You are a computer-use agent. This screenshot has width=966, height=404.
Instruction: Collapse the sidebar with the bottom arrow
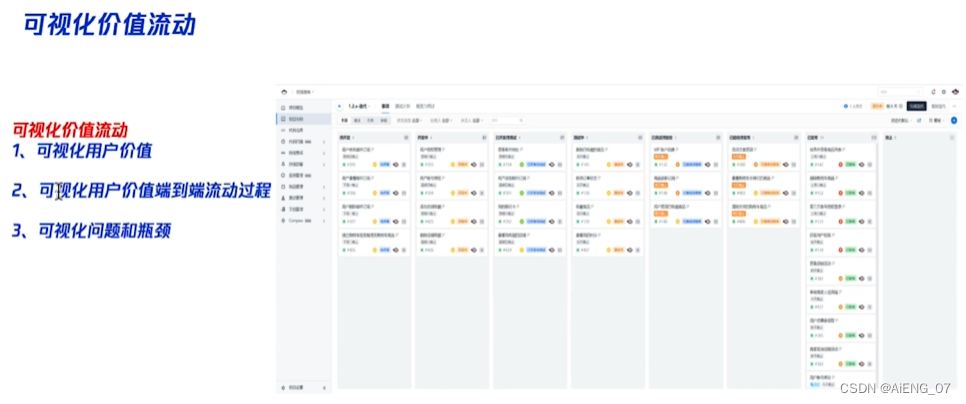324,388
